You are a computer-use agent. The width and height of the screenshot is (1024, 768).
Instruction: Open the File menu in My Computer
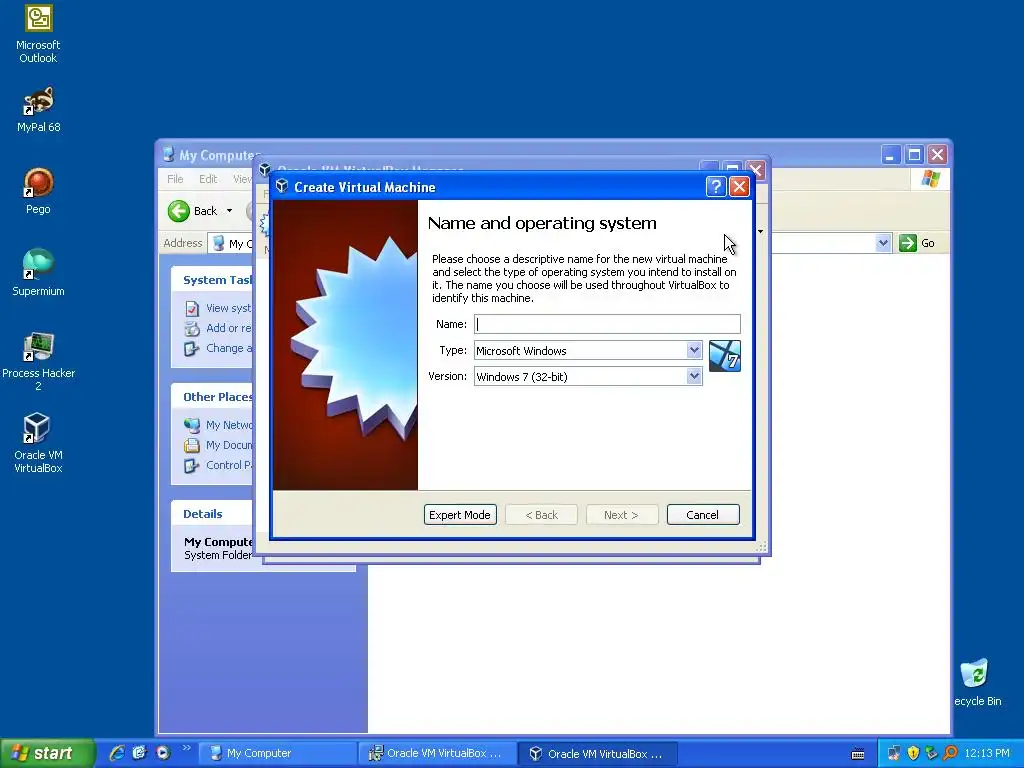point(175,179)
